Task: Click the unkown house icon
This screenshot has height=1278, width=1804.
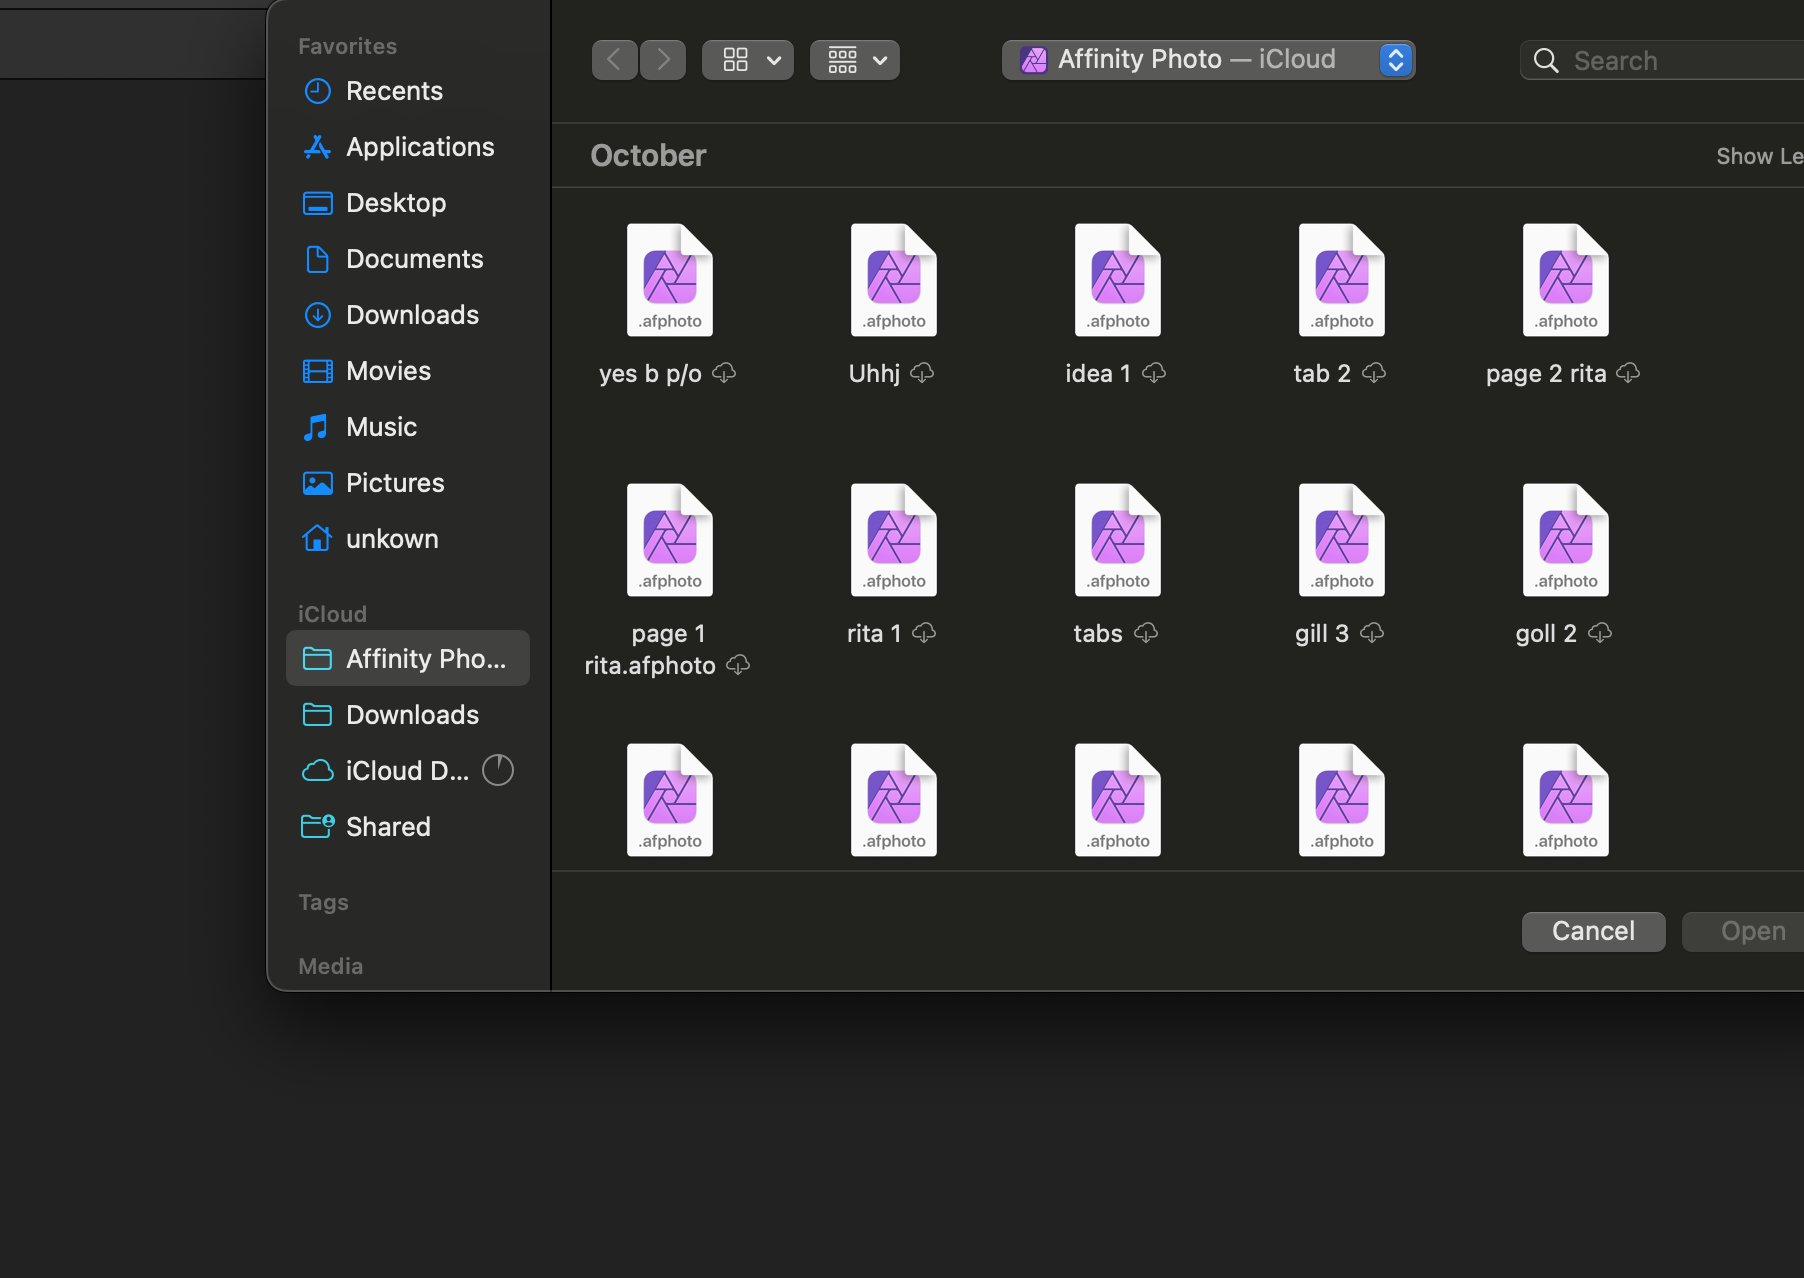Action: [317, 539]
